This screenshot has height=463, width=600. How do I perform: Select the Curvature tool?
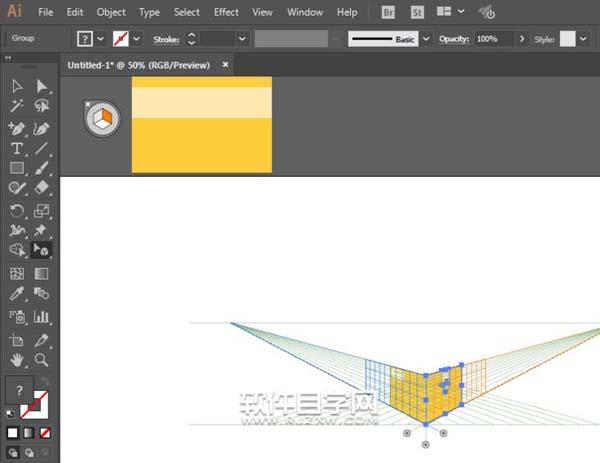pos(41,129)
